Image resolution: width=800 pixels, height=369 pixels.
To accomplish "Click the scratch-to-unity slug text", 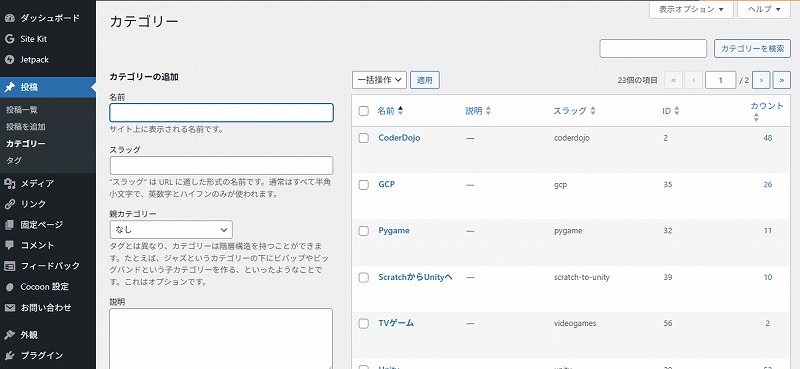I will (582, 277).
